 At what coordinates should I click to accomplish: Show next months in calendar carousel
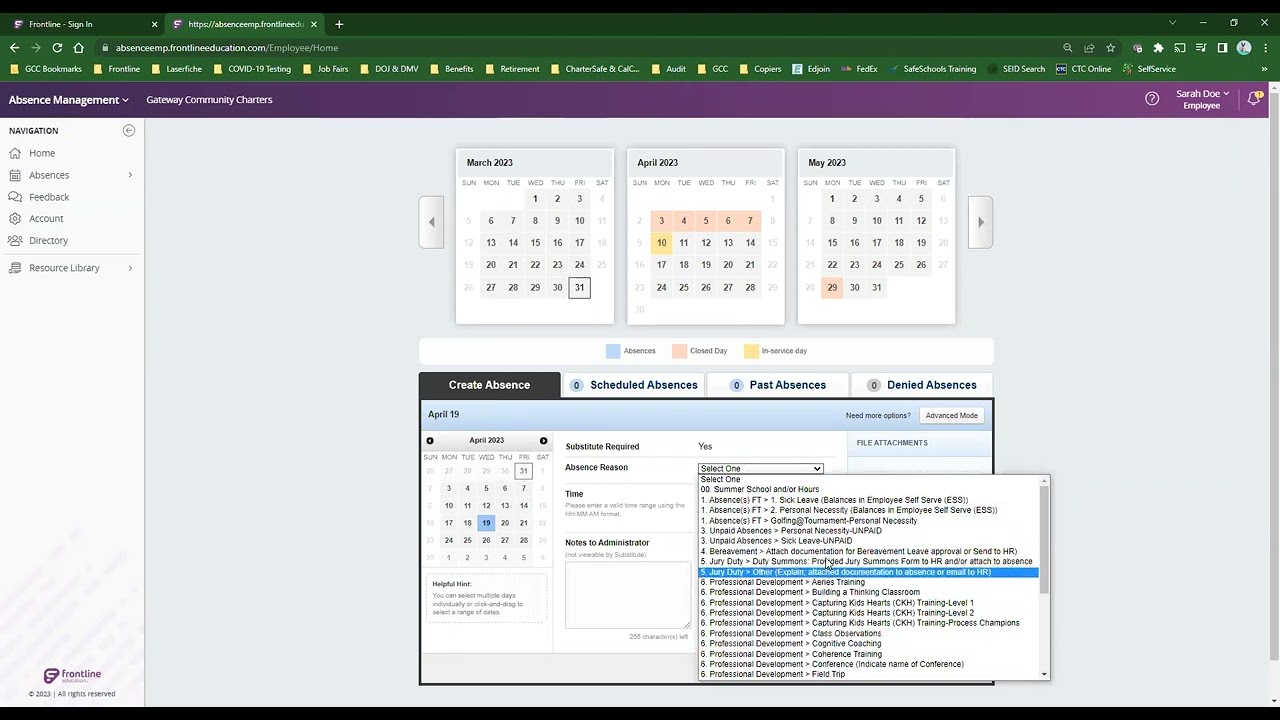[x=980, y=222]
